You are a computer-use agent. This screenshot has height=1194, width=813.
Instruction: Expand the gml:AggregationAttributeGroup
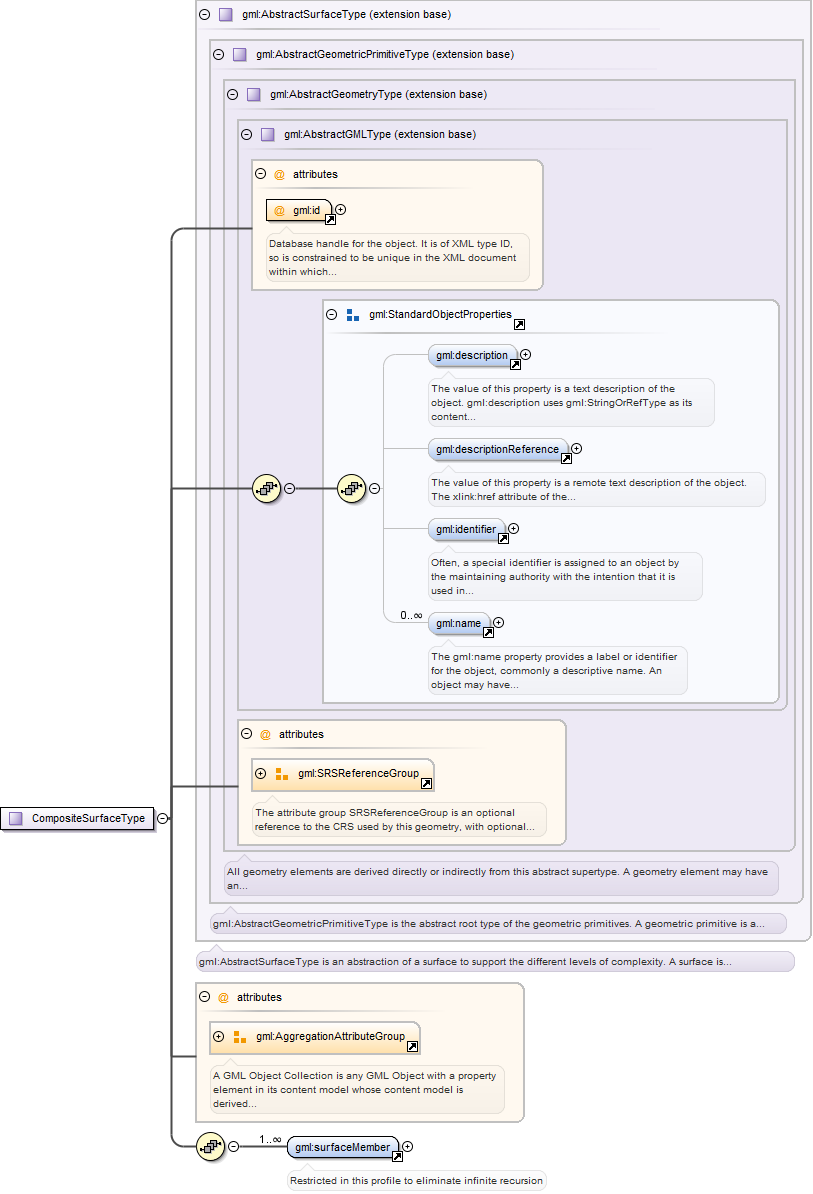click(x=219, y=1037)
